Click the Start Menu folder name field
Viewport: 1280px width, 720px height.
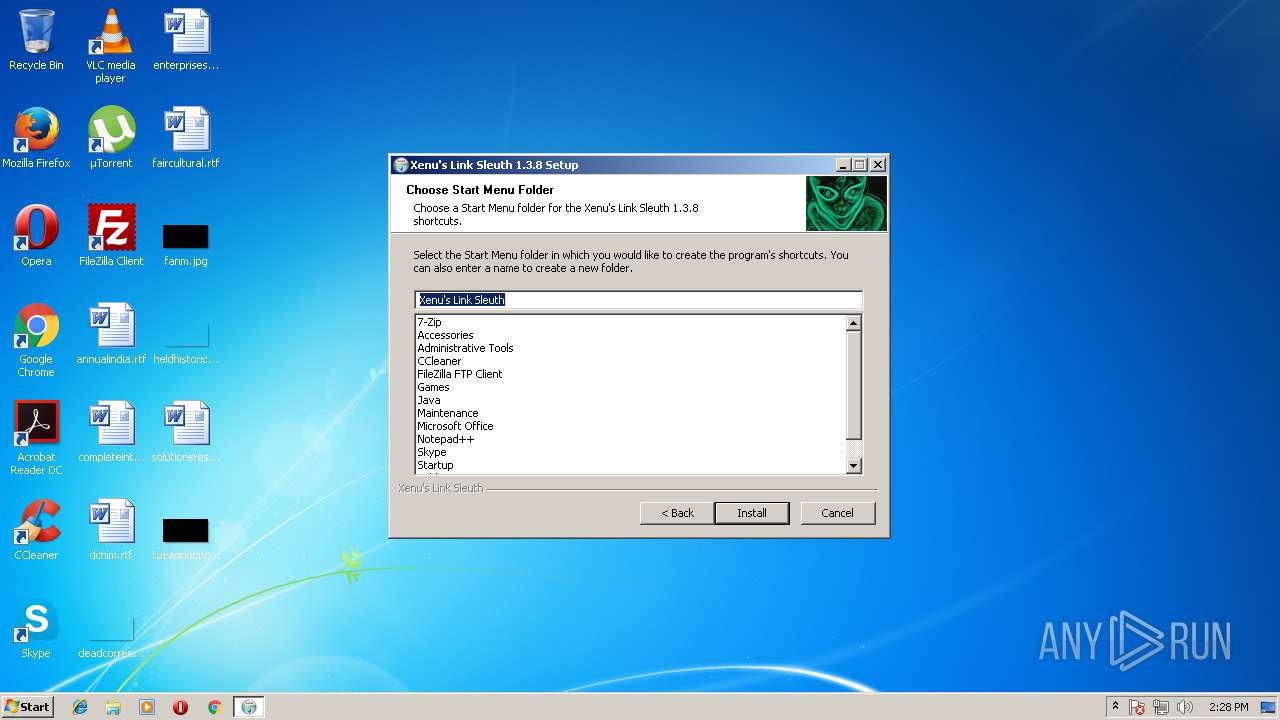coord(638,300)
